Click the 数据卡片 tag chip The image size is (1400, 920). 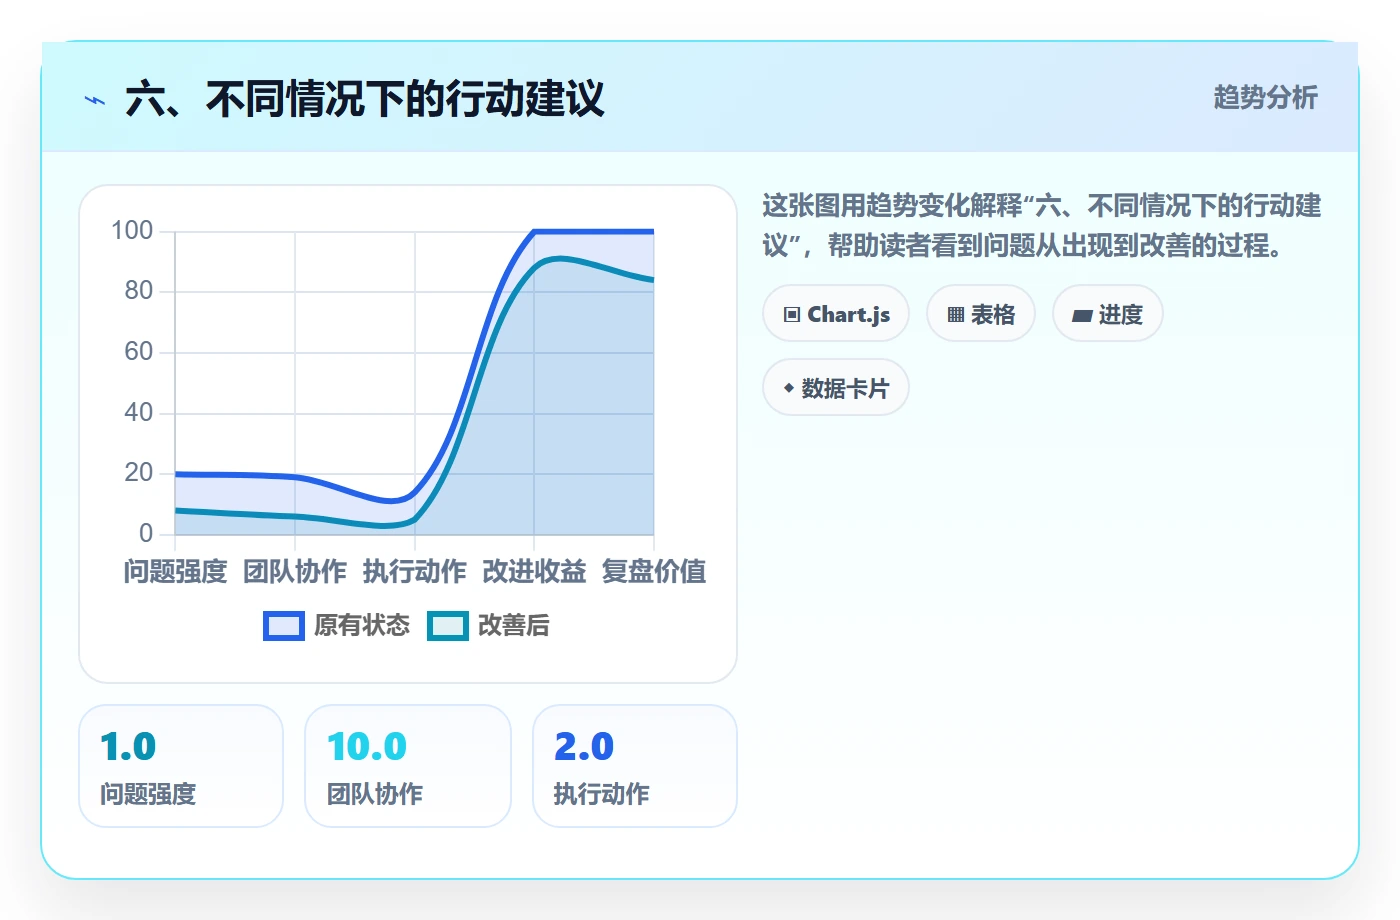[x=836, y=388]
